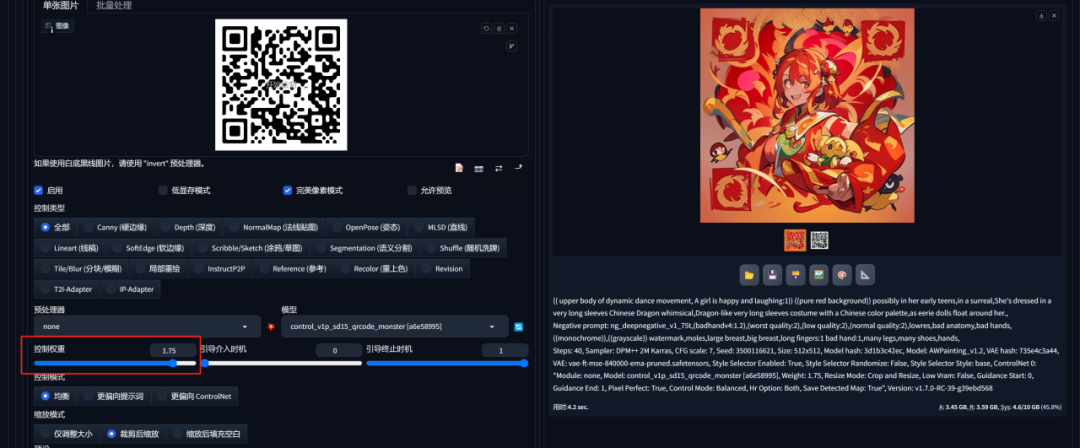Screen dimensions: 1080x448
Task: Select the Canny (硬边缘) control type
Action: (x=114, y=227)
